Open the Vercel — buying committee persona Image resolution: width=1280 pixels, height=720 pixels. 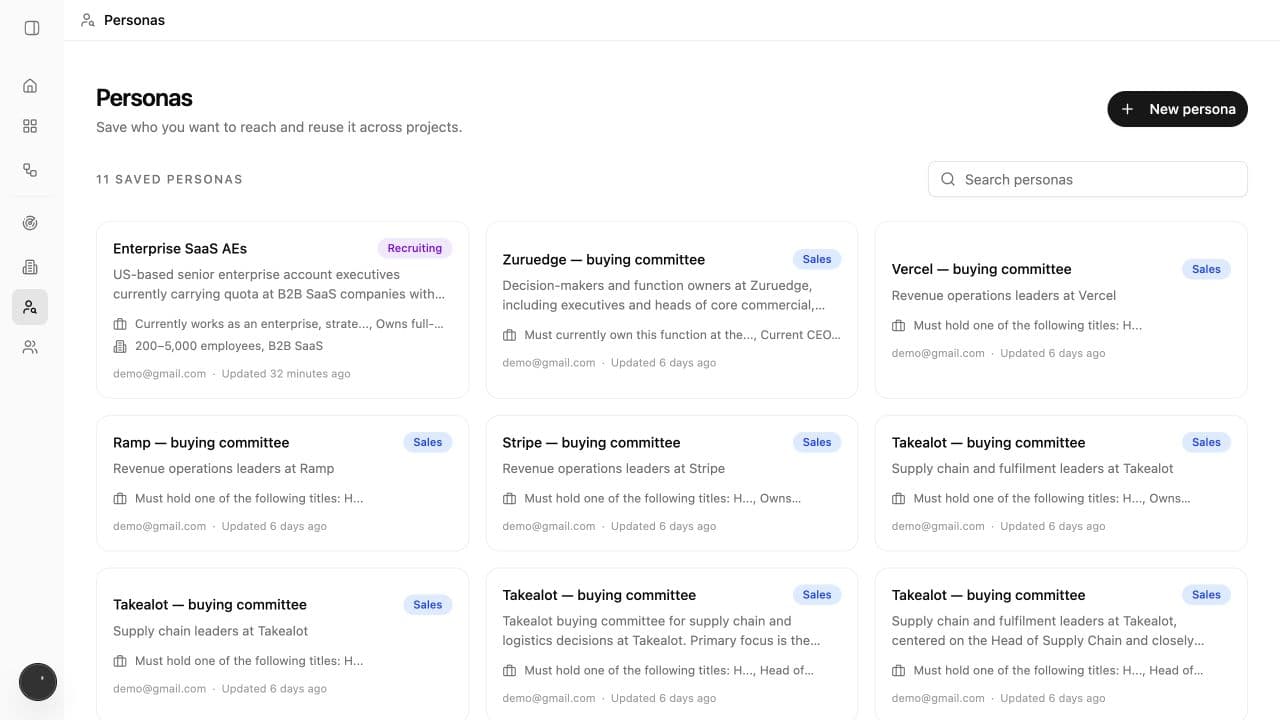tap(1061, 310)
